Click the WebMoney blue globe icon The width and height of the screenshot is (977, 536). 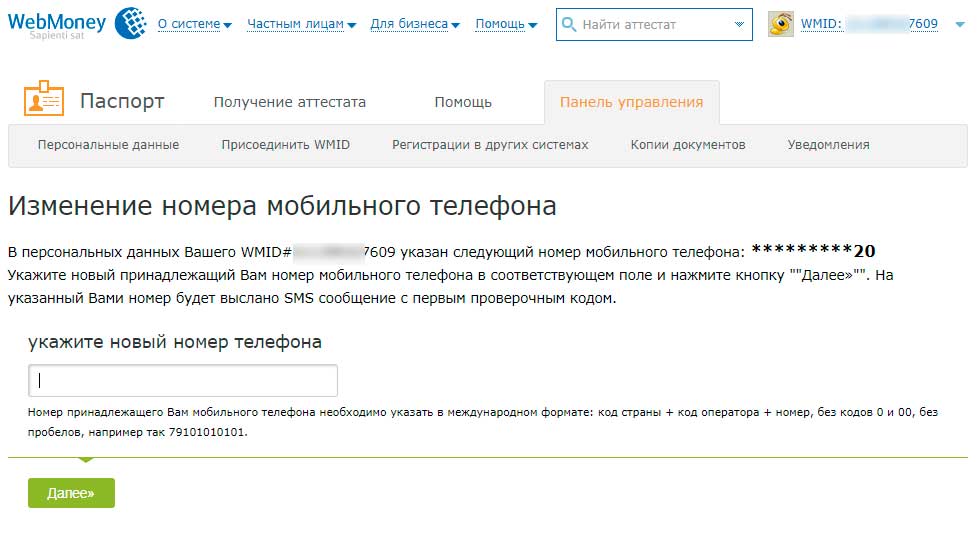(x=131, y=24)
